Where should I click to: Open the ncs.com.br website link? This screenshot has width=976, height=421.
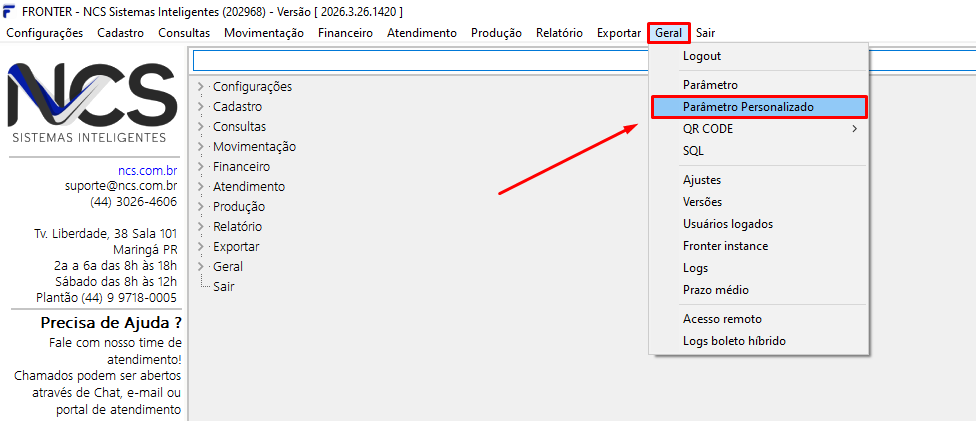147,171
